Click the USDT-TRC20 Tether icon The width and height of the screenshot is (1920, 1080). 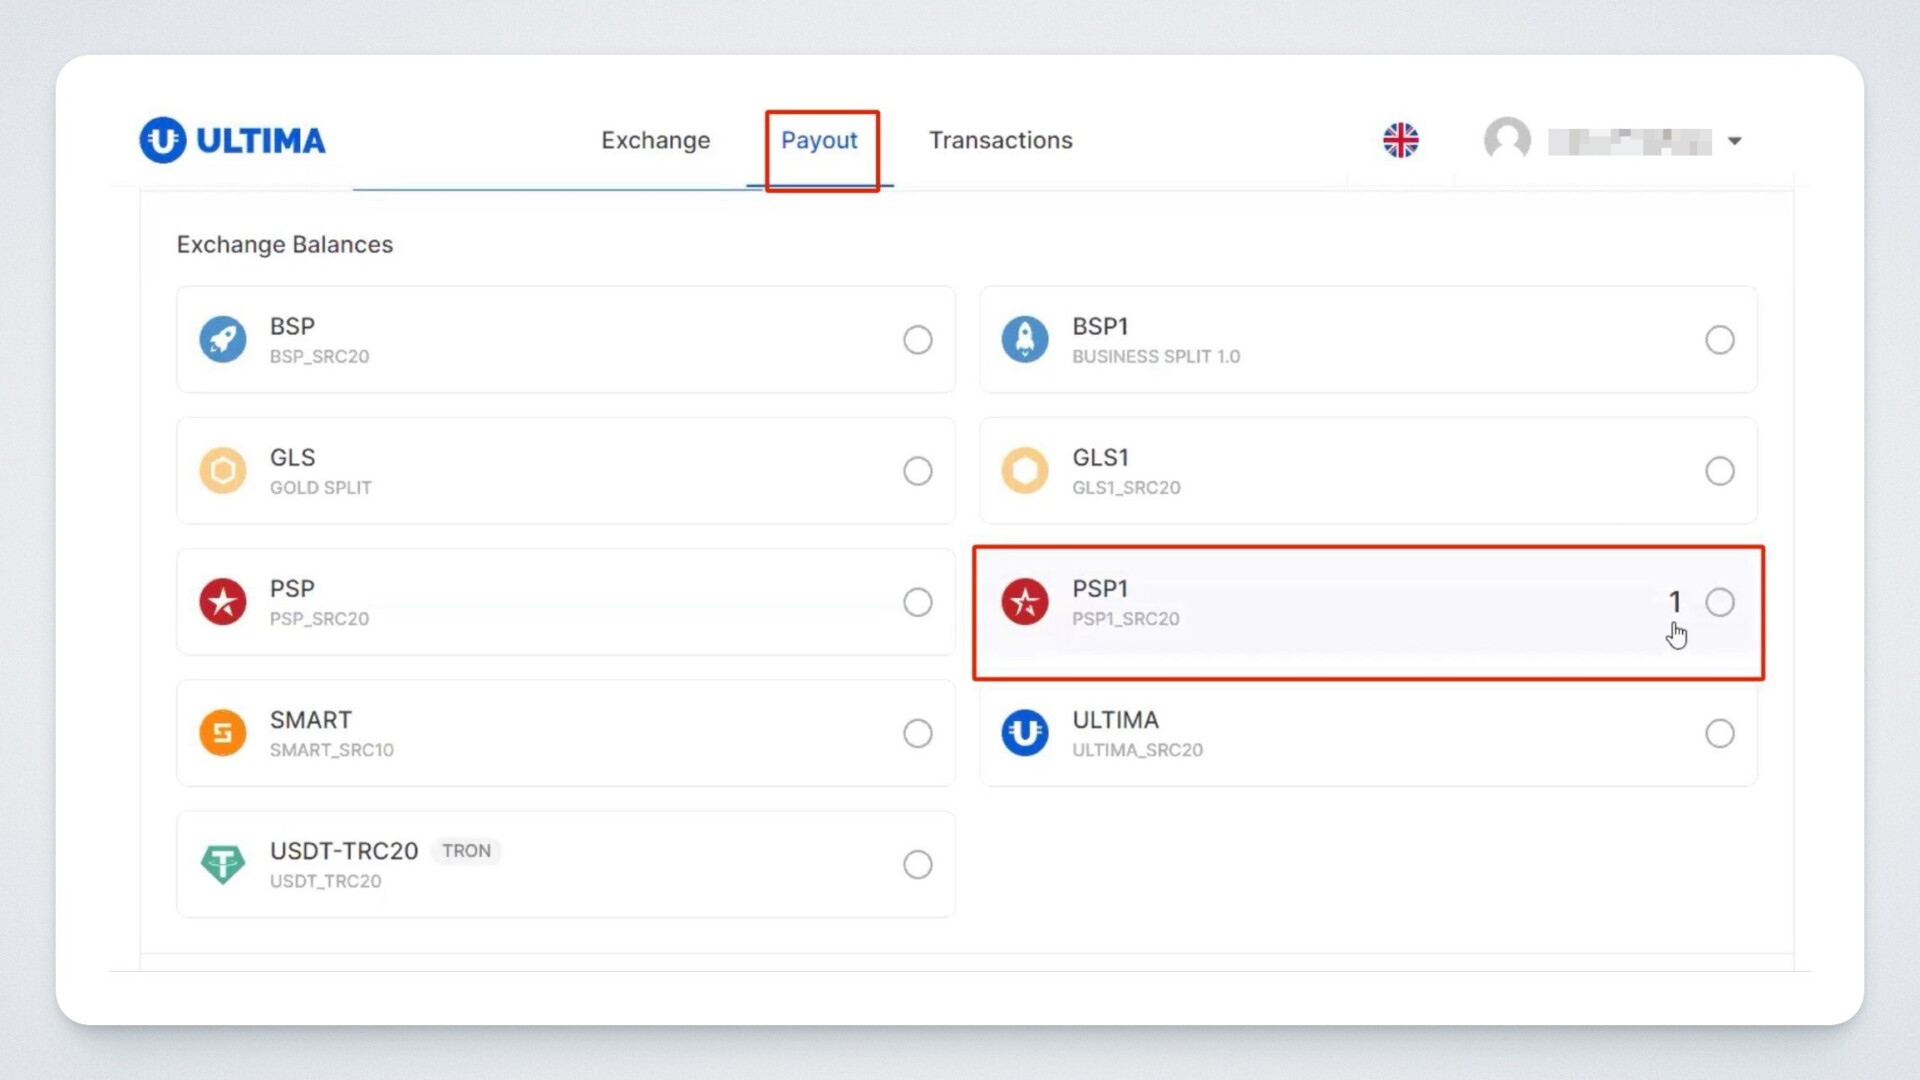[222, 864]
